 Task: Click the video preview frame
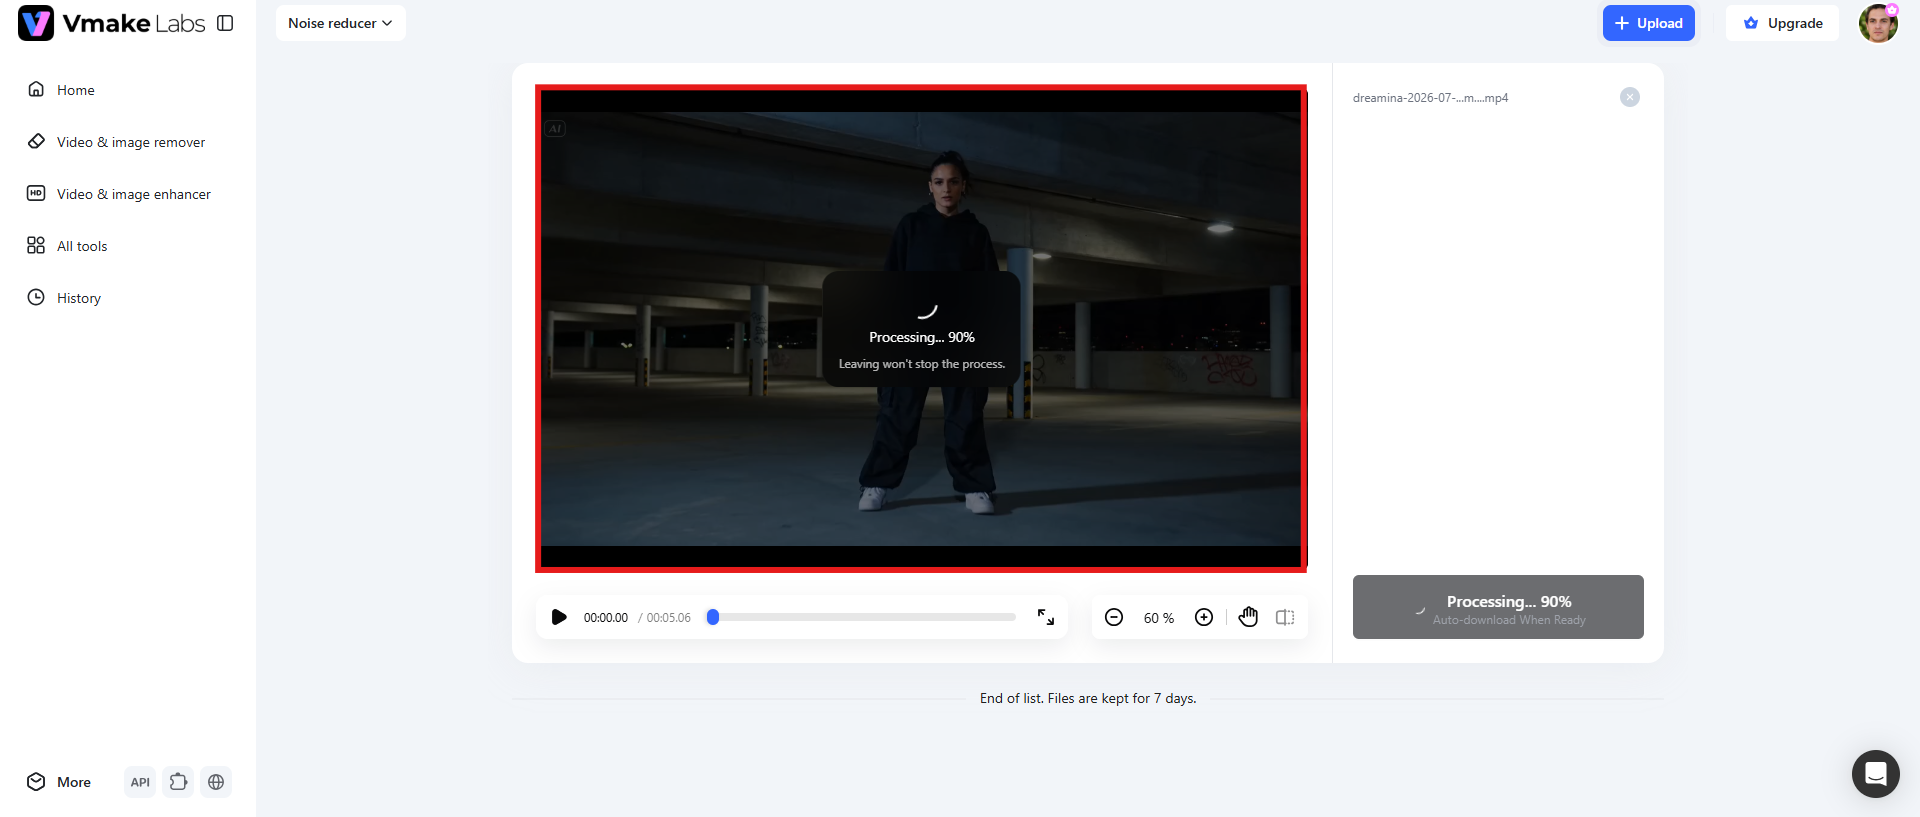(921, 329)
